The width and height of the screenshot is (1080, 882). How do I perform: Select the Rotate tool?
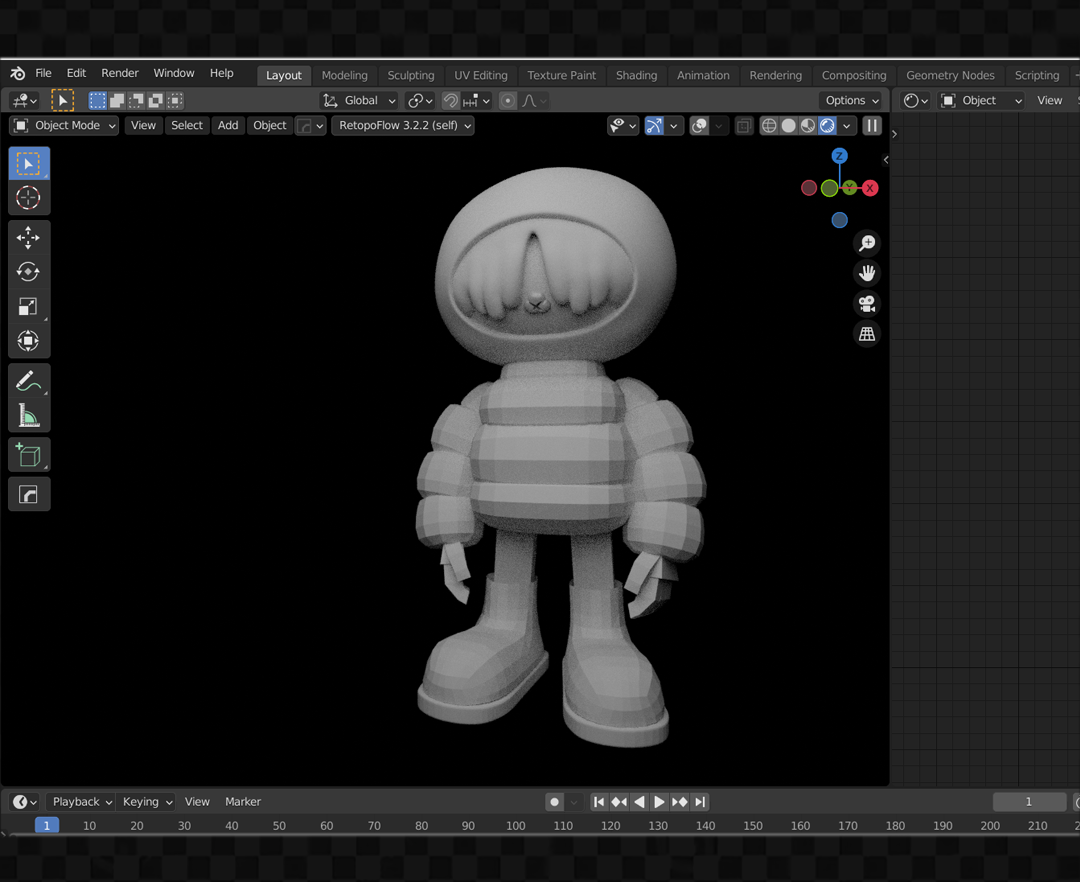click(29, 272)
